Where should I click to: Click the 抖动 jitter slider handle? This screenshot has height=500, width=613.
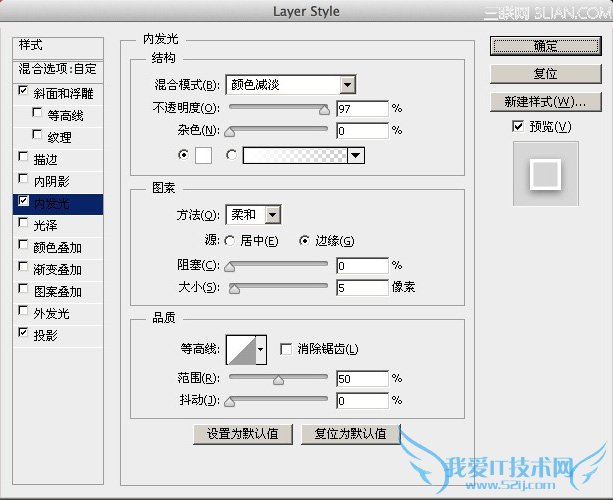[x=230, y=401]
